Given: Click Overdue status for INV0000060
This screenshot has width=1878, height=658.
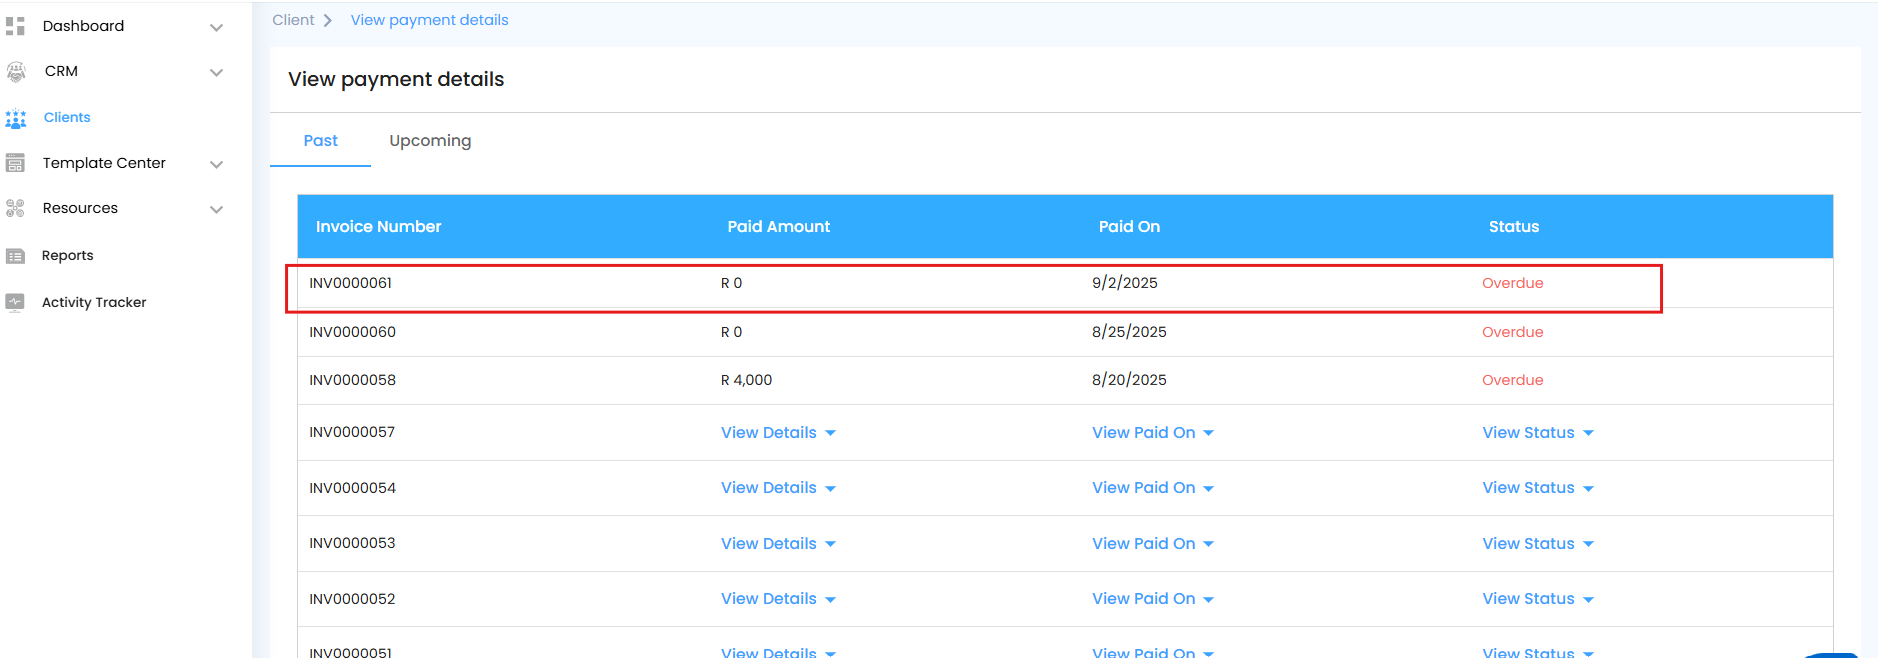Looking at the screenshot, I should tap(1512, 332).
